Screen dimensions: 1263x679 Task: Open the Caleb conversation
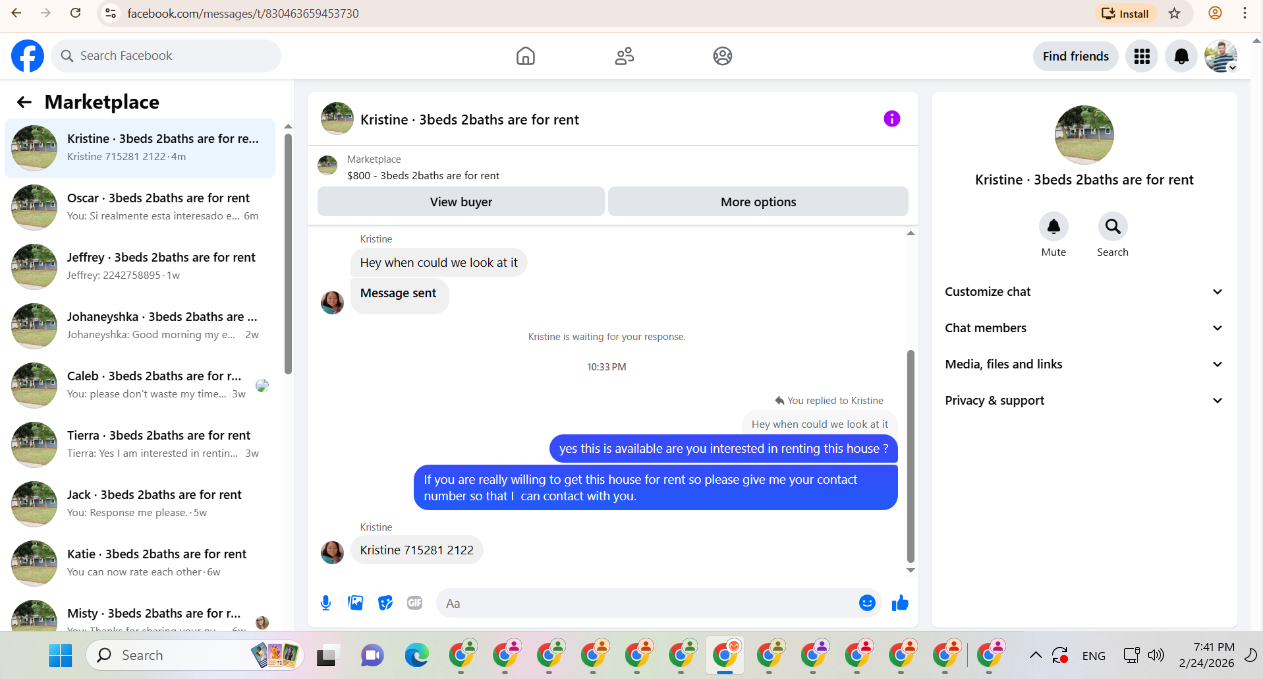coord(140,385)
